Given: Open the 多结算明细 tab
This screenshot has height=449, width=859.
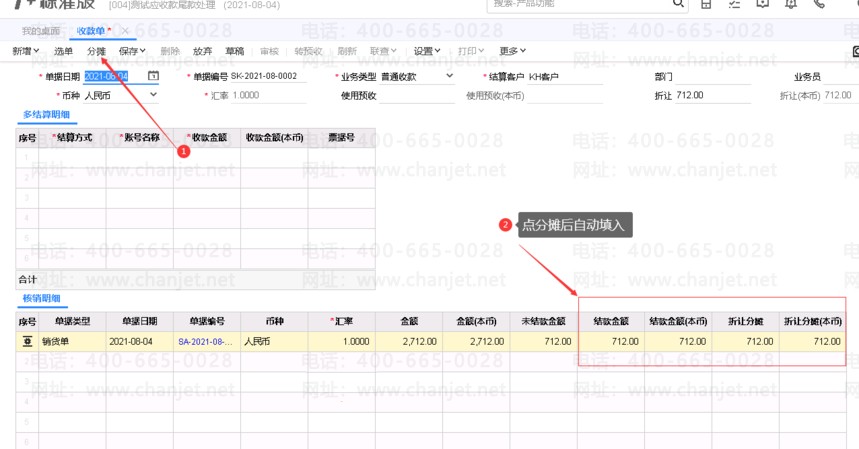Looking at the screenshot, I should [x=46, y=114].
